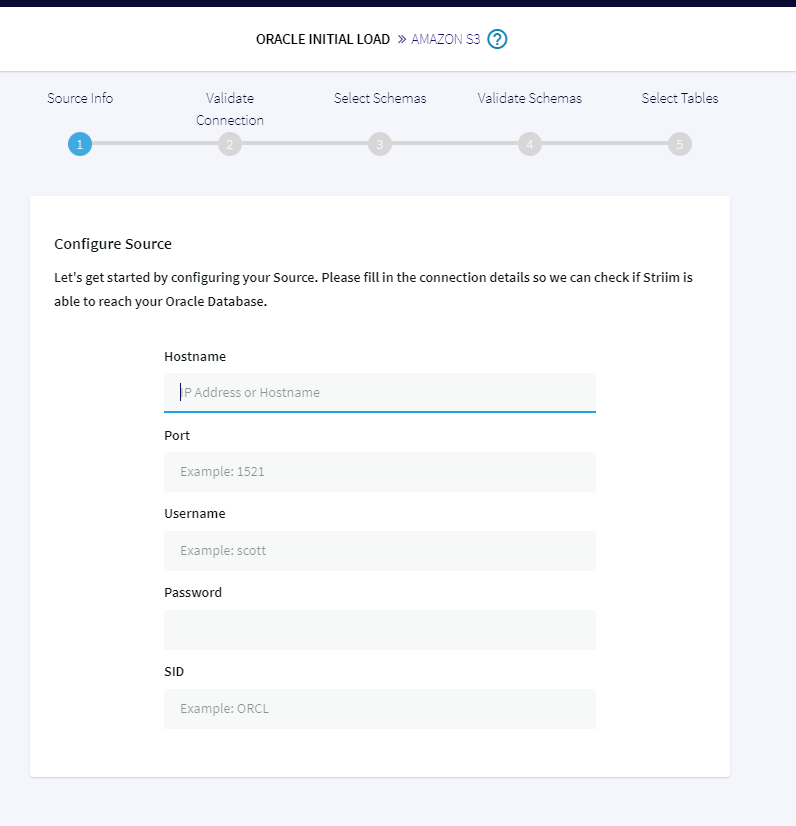Viewport: 796px width, 826px height.
Task: Click the Validate Connection step label
Action: click(230, 109)
